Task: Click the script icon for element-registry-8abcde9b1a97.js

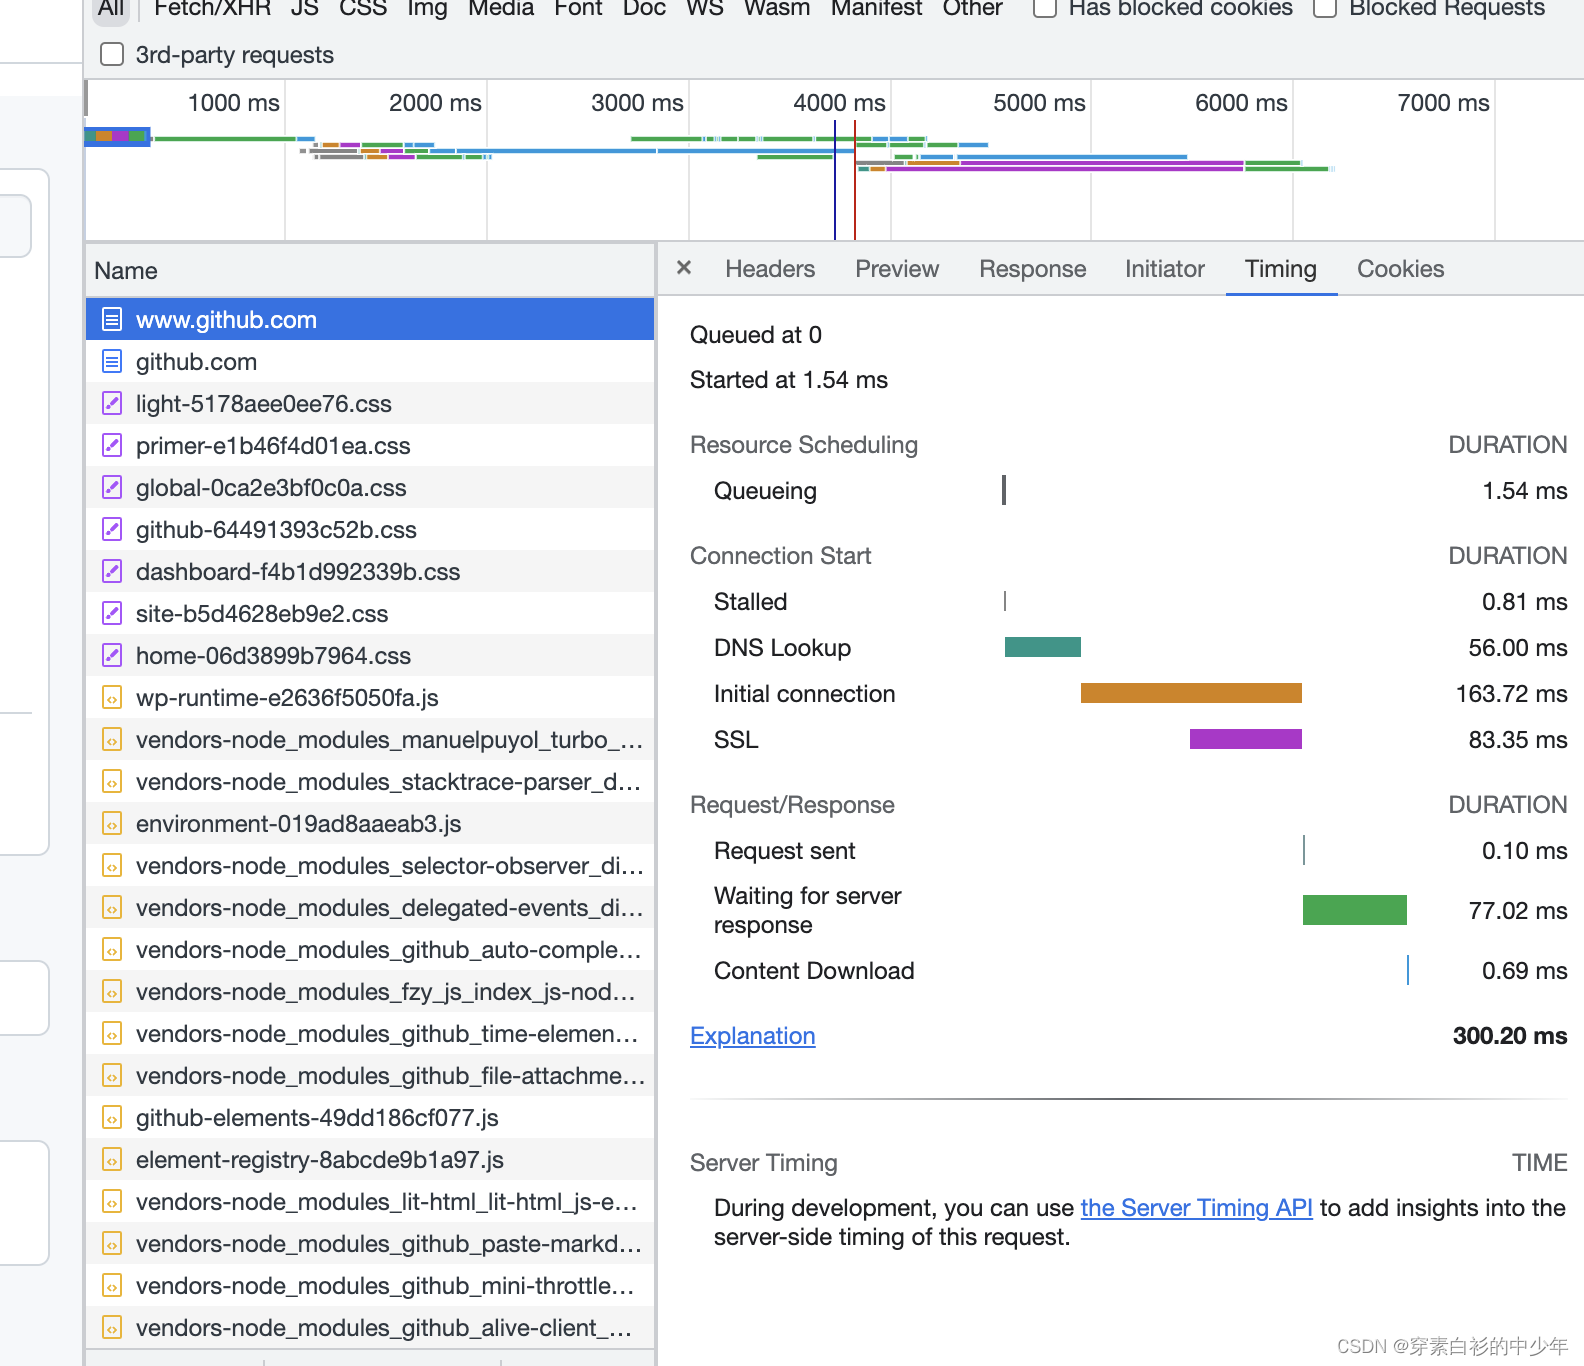Action: (112, 1160)
